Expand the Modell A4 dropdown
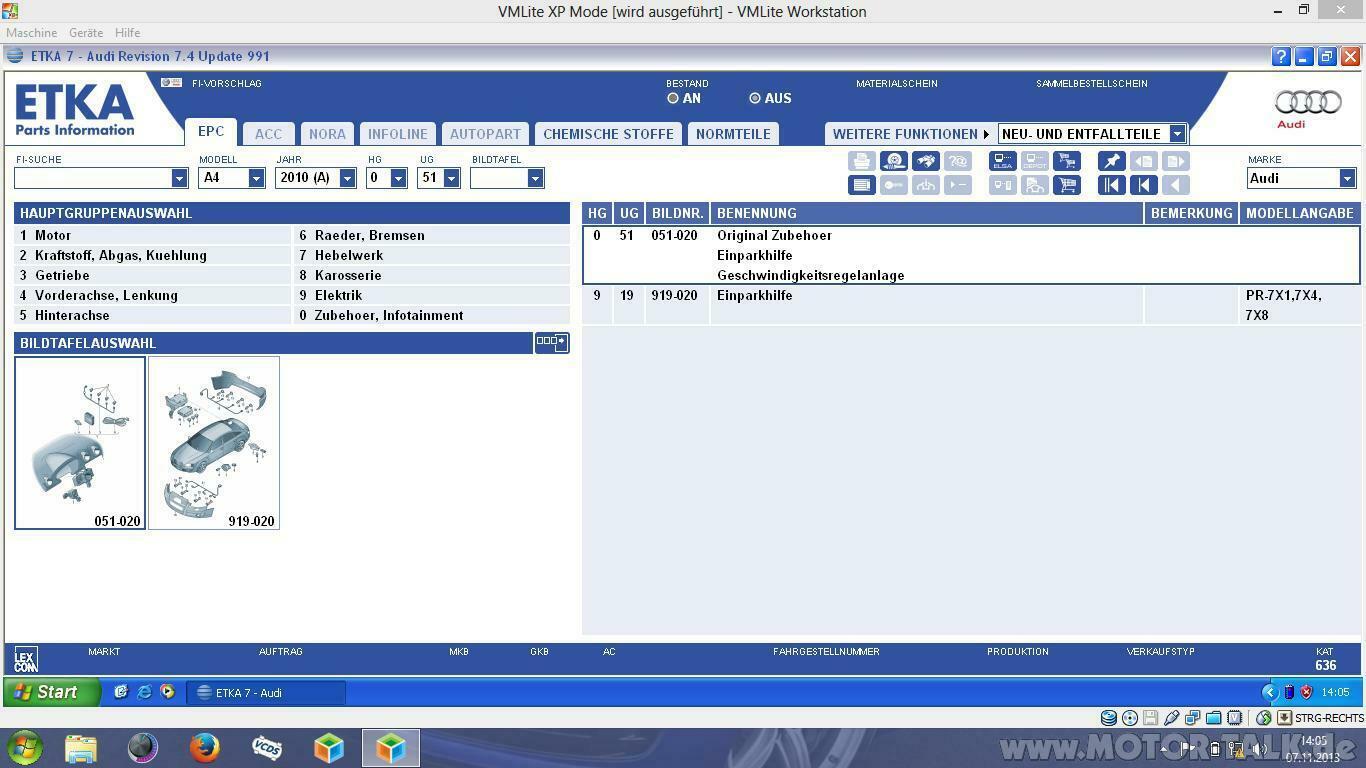1366x768 pixels. pyautogui.click(x=256, y=178)
